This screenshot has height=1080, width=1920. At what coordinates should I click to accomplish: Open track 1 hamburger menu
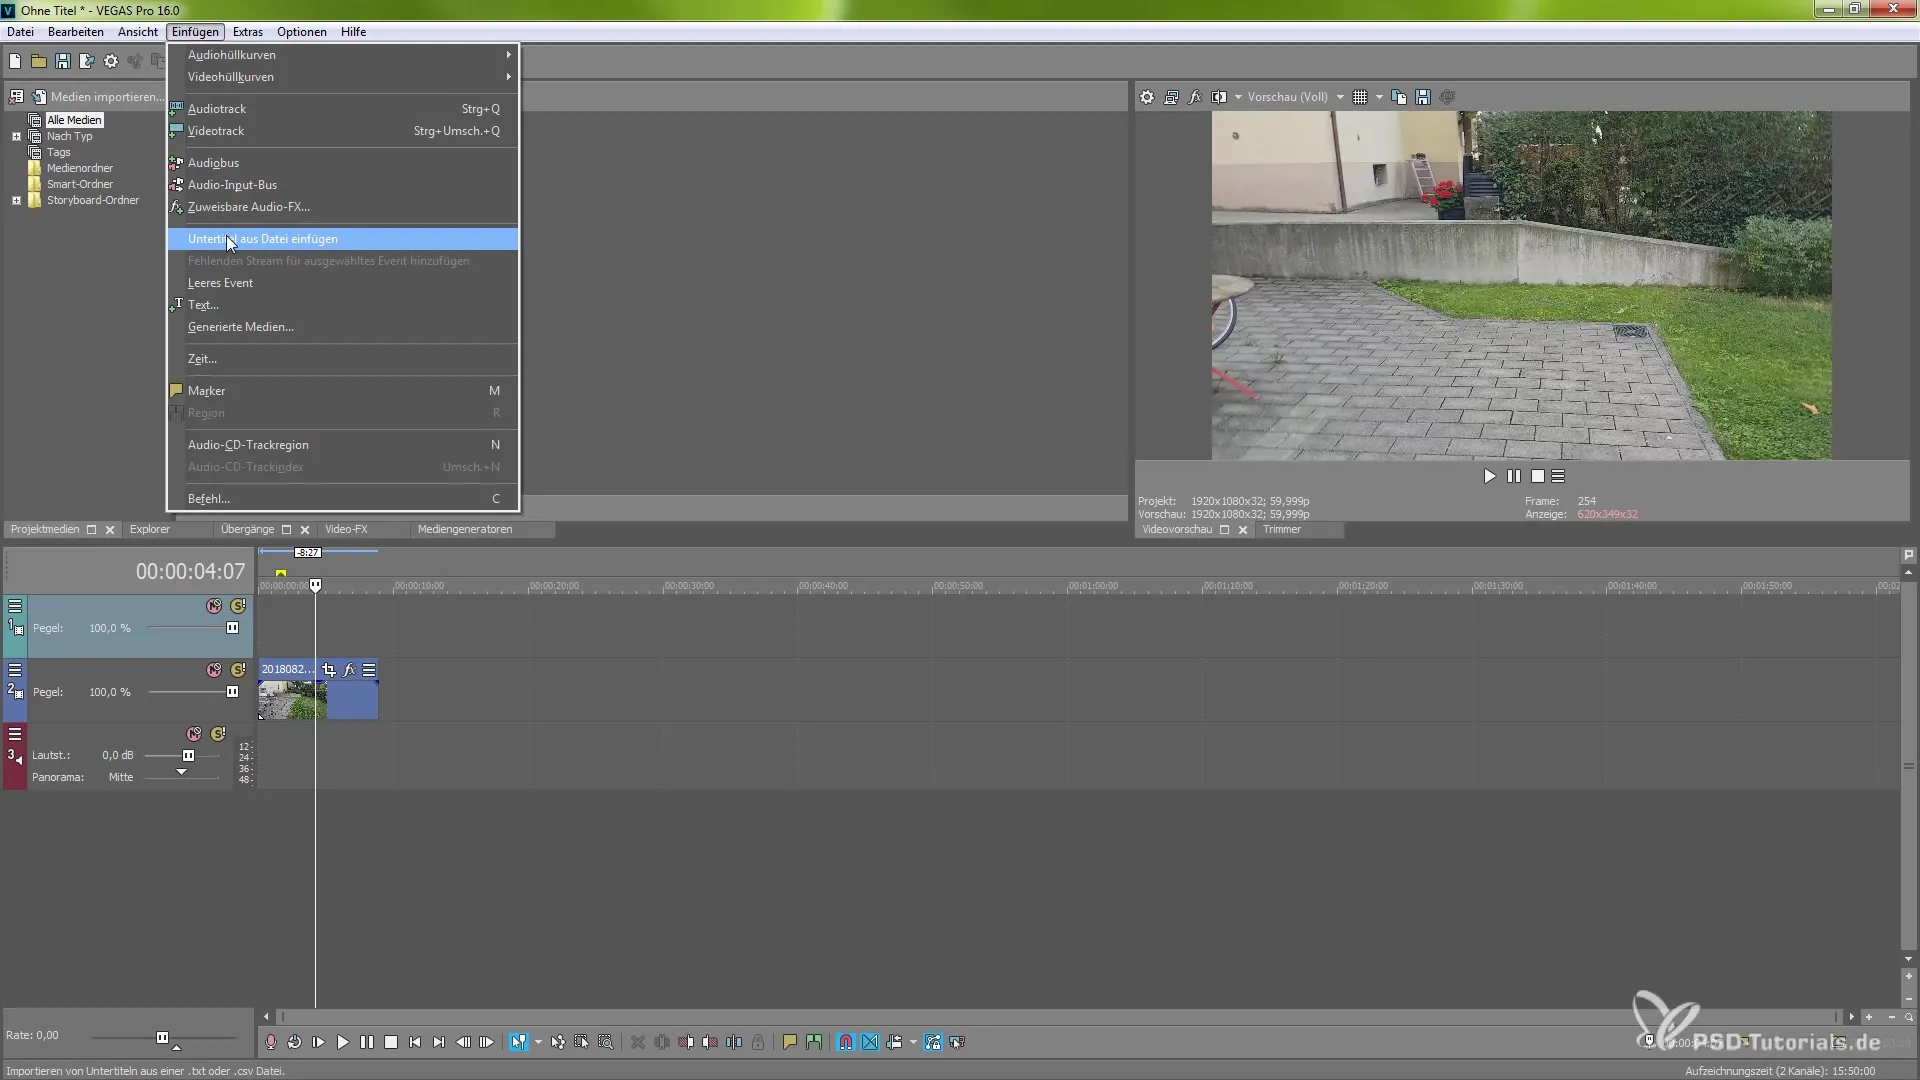(x=15, y=606)
